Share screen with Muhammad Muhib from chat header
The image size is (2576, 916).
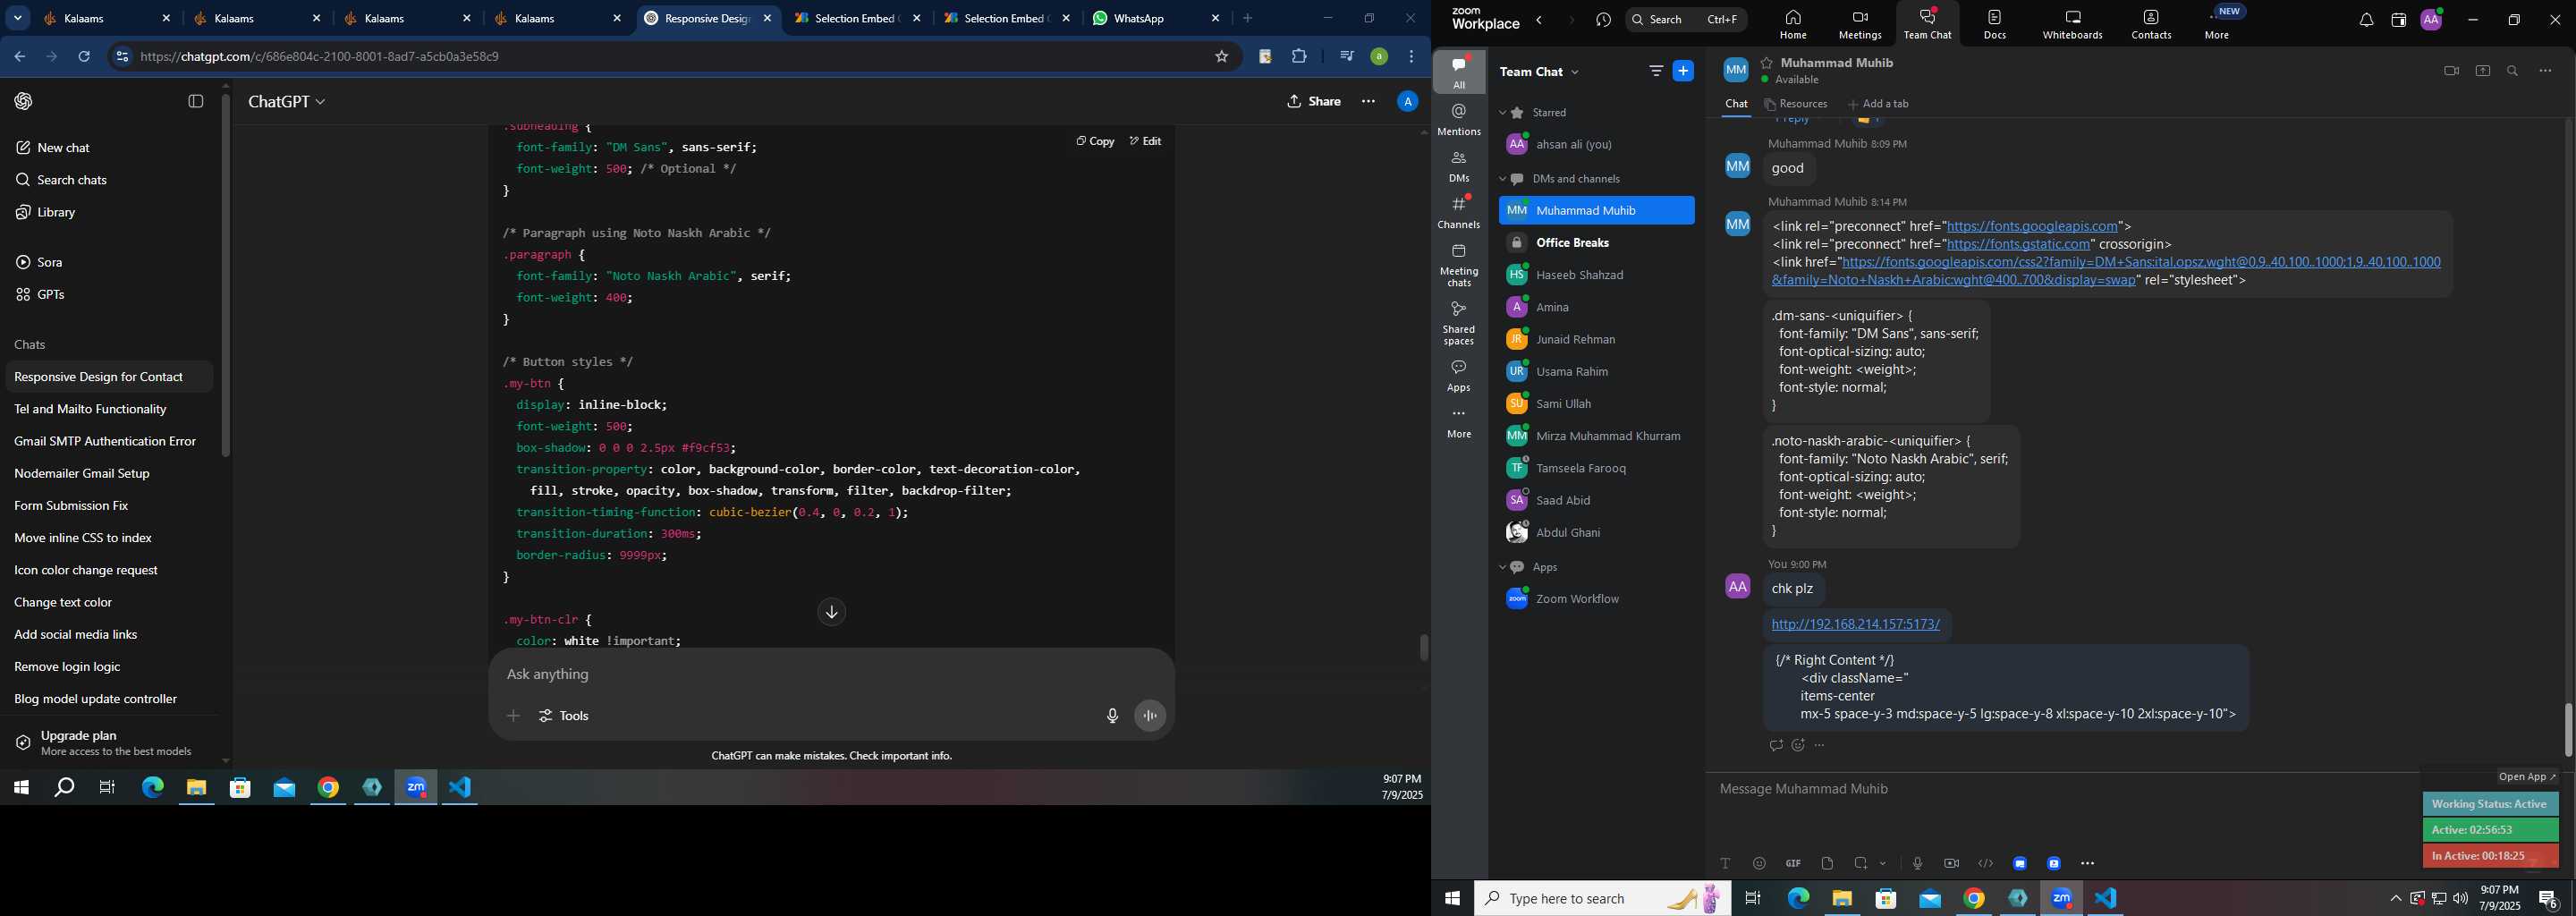2482,71
